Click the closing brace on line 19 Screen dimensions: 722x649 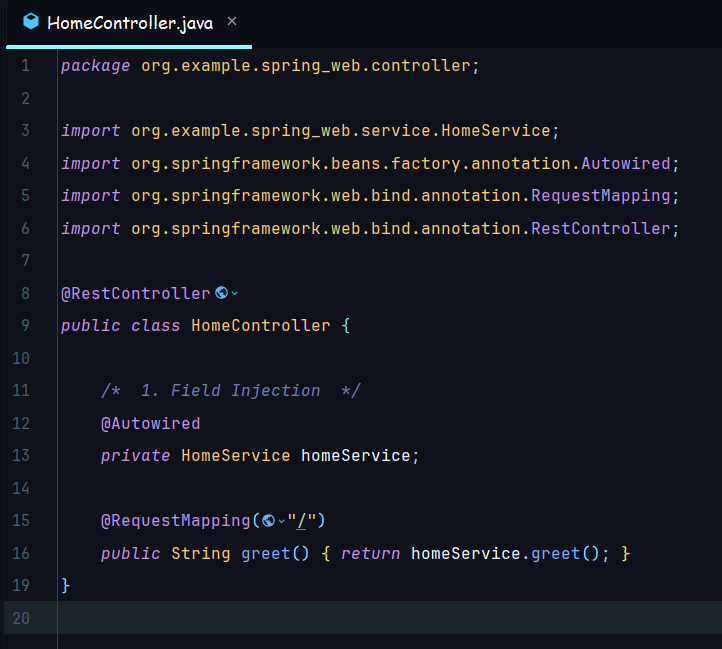65,585
